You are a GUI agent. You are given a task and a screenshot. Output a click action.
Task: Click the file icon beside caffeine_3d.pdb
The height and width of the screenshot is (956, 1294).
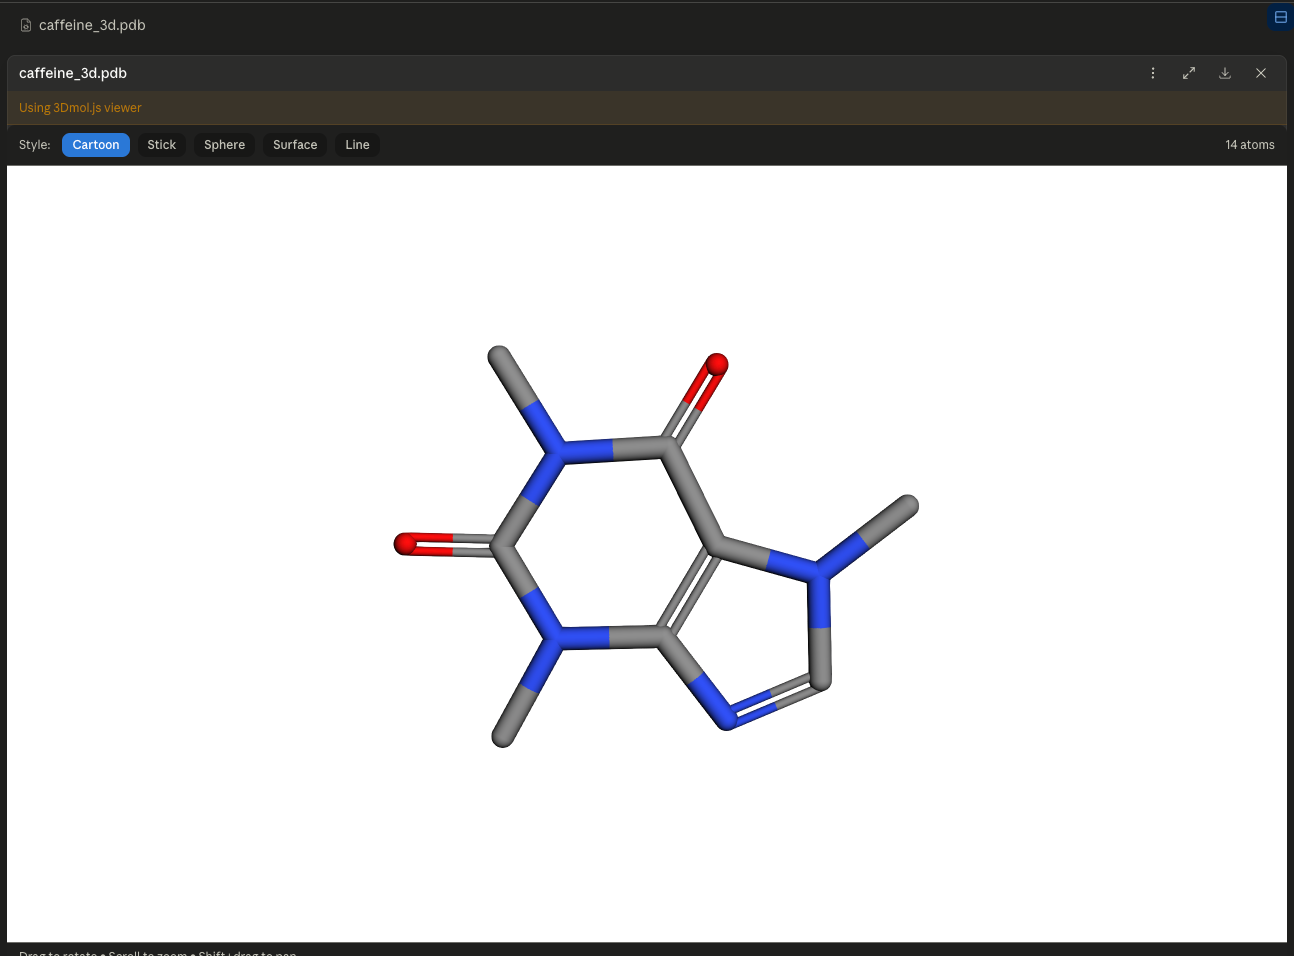(26, 25)
